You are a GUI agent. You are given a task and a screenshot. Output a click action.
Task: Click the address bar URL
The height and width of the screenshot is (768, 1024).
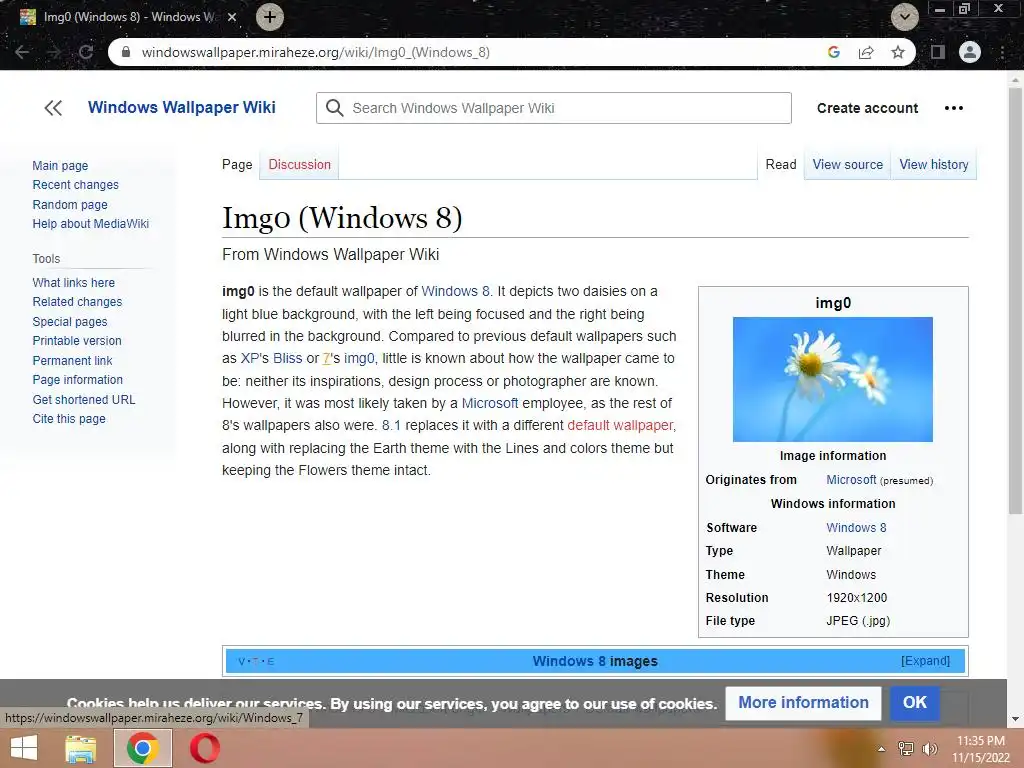tap(315, 52)
